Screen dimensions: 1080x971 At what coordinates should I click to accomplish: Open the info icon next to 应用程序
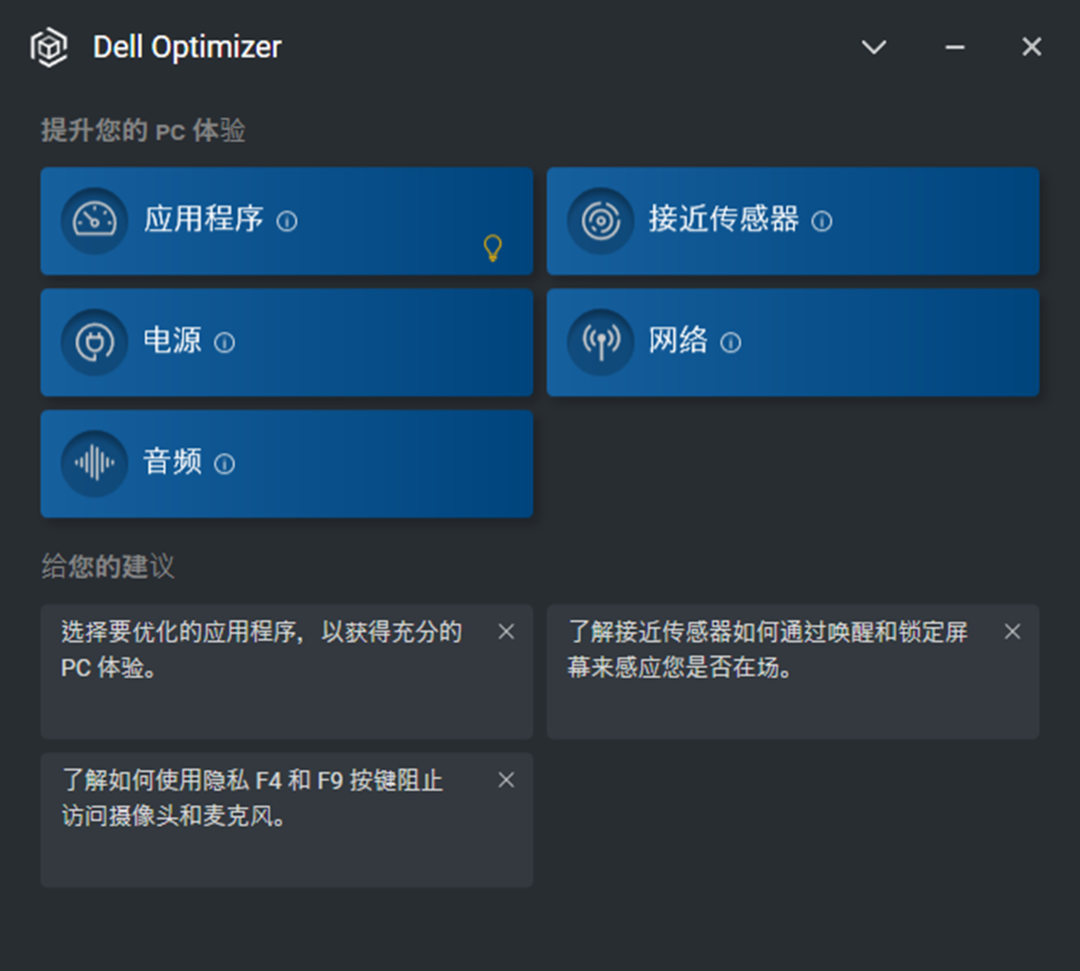point(287,222)
